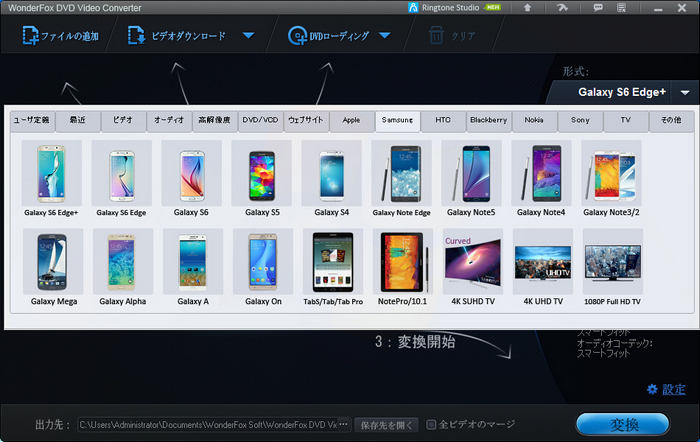Toggle the 全ビデオのマージ checkbox

[431, 424]
